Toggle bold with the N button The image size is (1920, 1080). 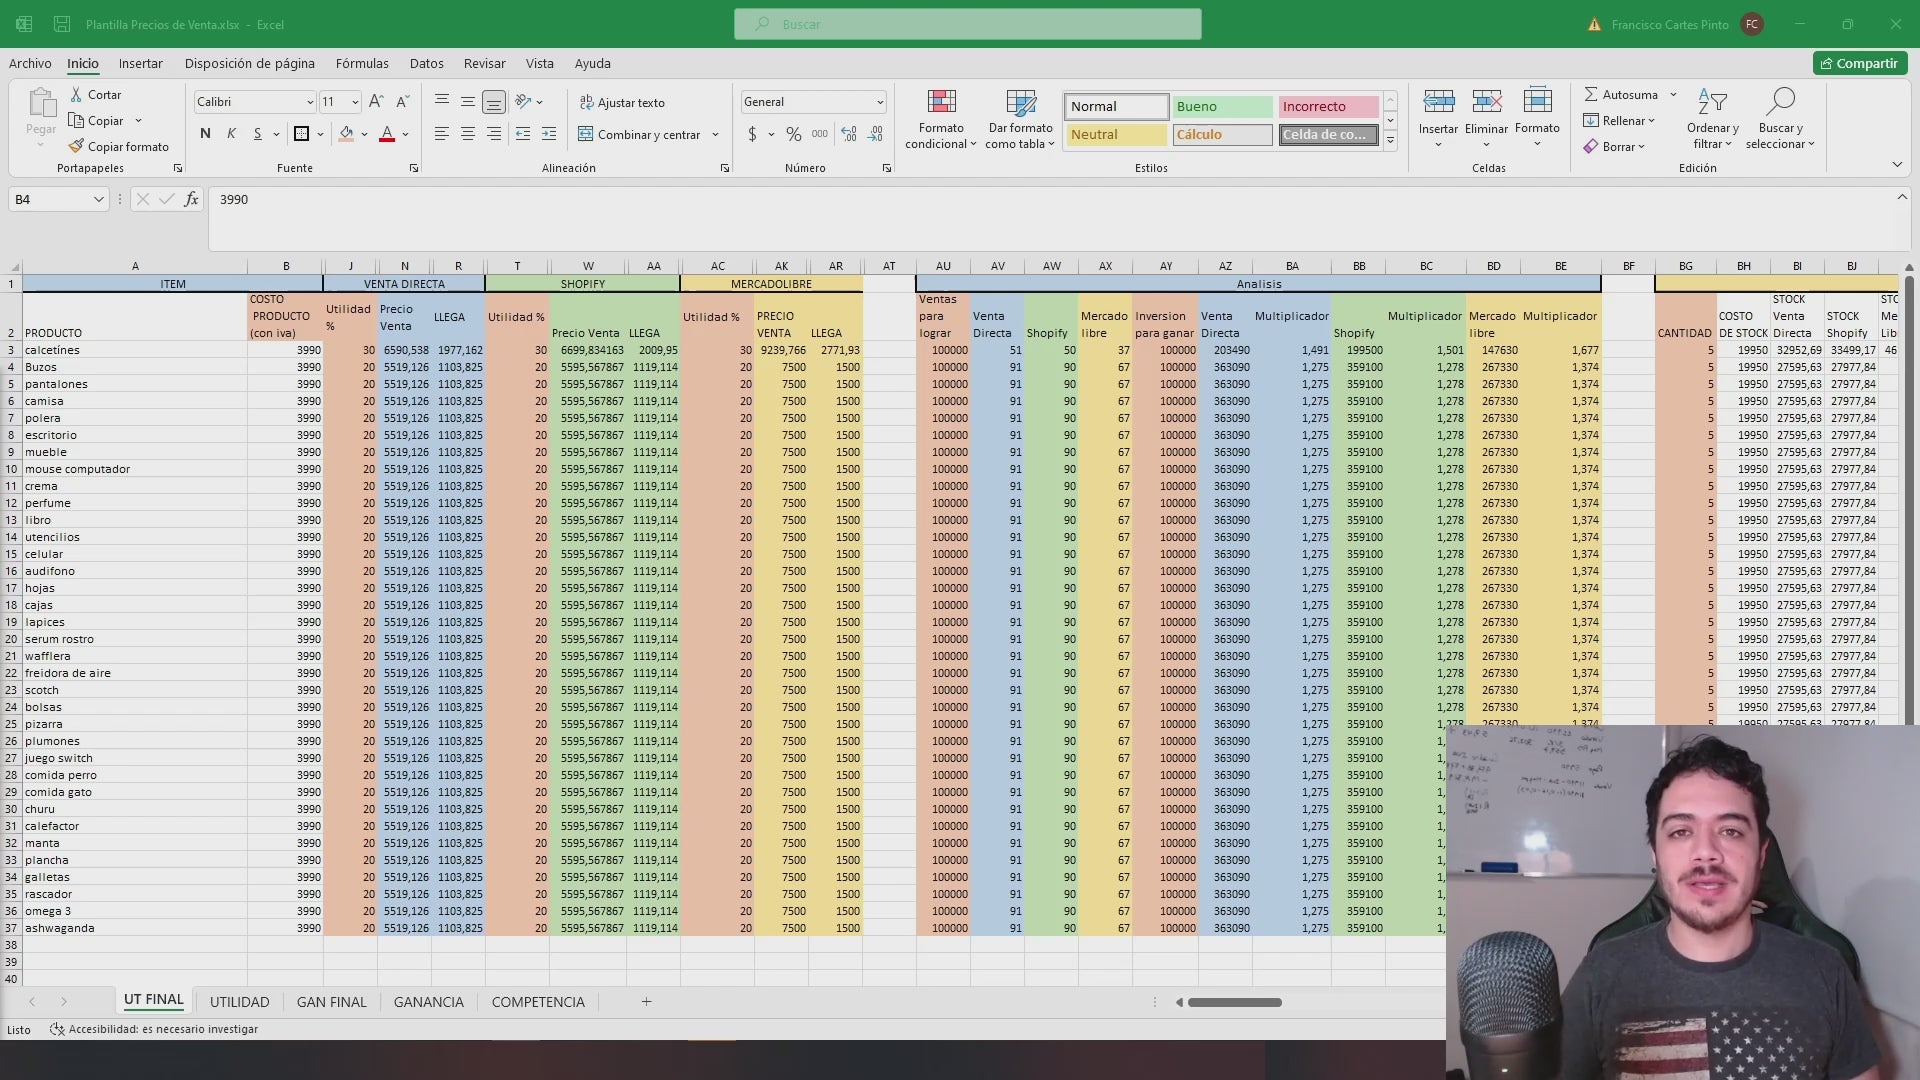pos(205,134)
